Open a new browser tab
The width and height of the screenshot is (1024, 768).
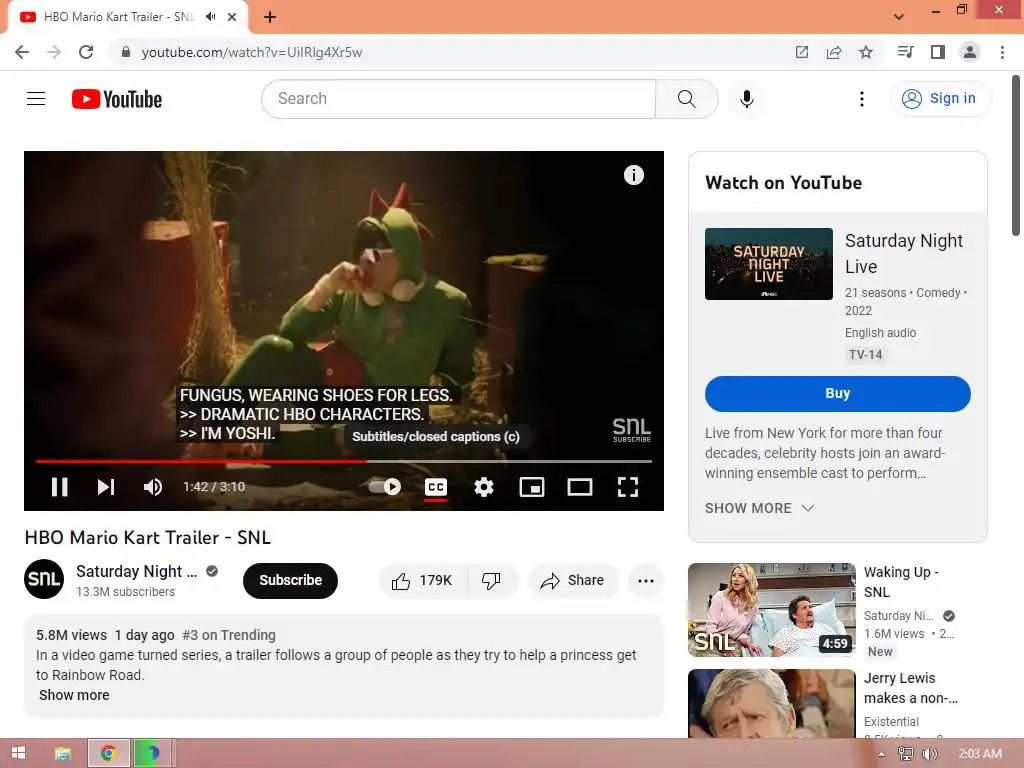(270, 17)
